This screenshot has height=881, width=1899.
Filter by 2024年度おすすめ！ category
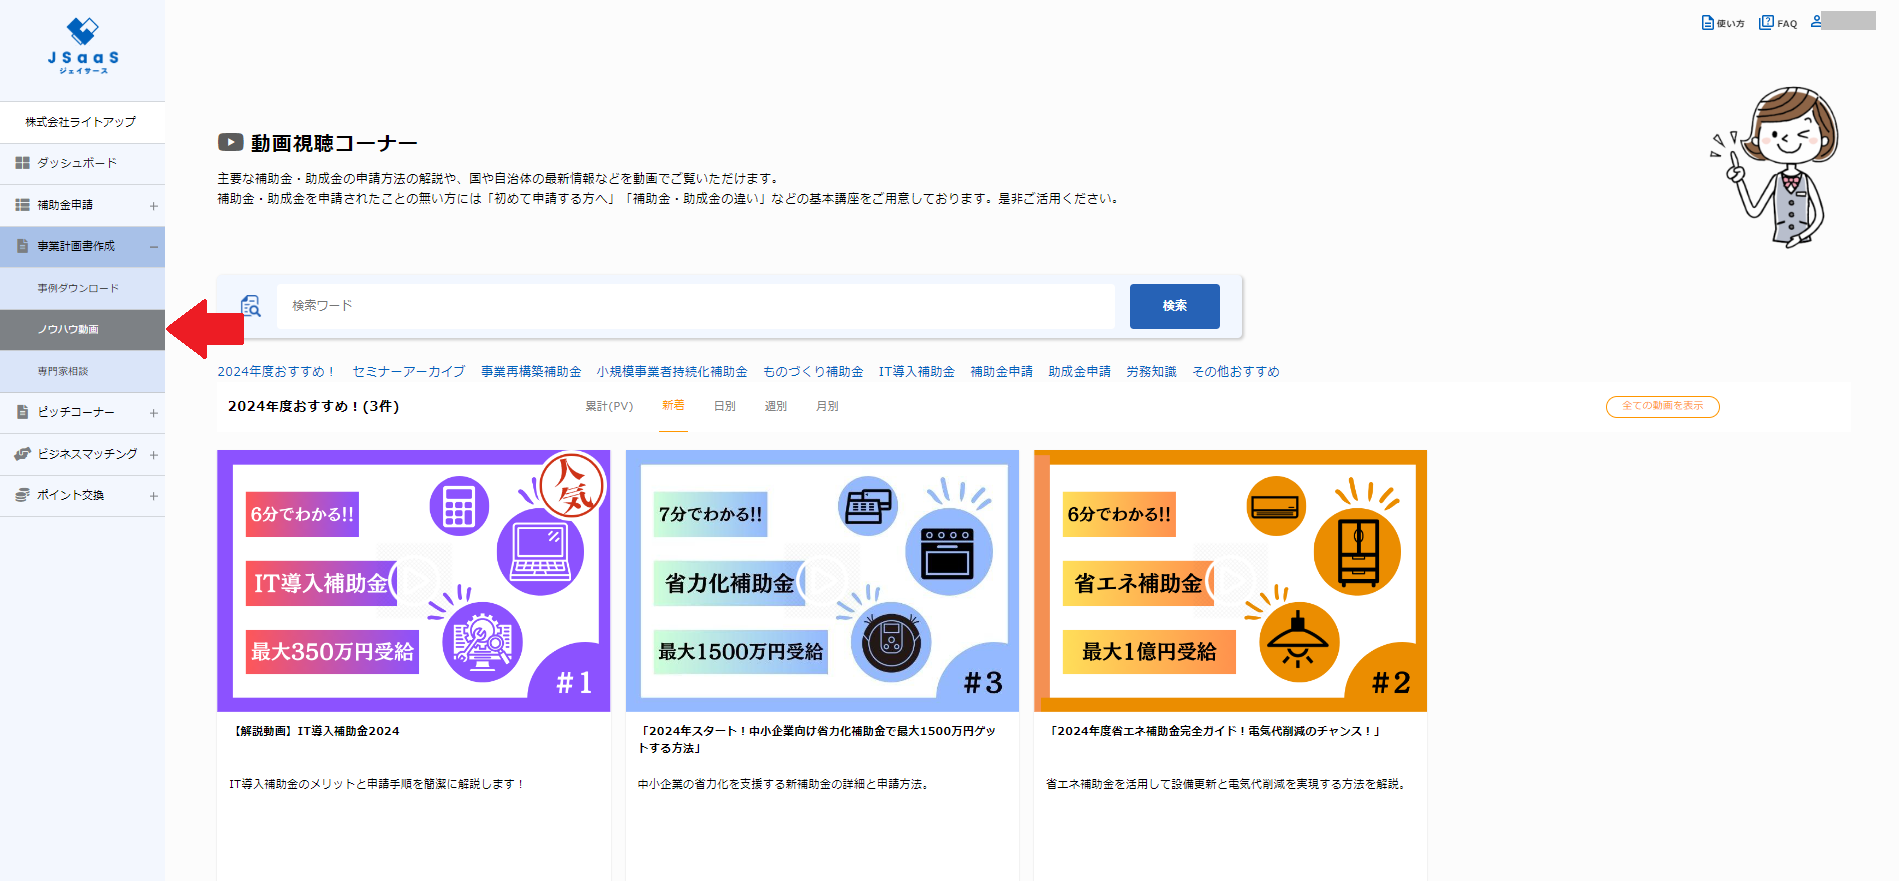pyautogui.click(x=277, y=372)
